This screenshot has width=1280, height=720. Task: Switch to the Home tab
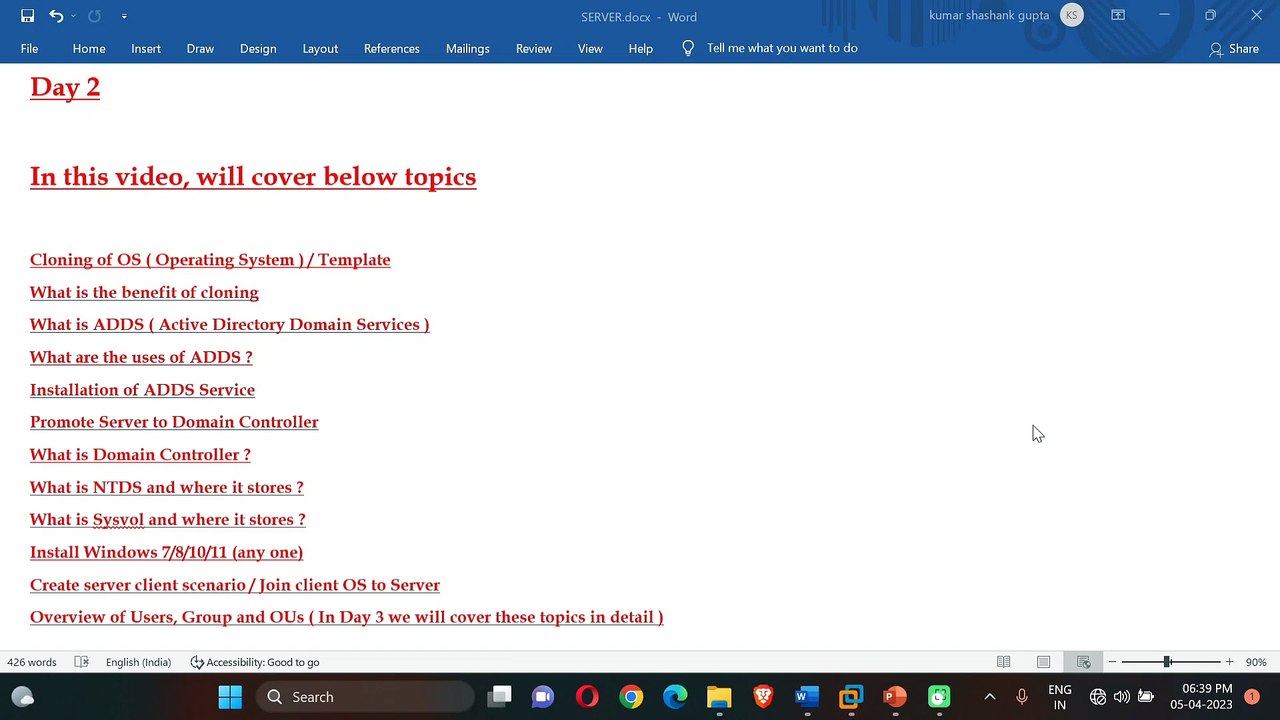click(89, 48)
